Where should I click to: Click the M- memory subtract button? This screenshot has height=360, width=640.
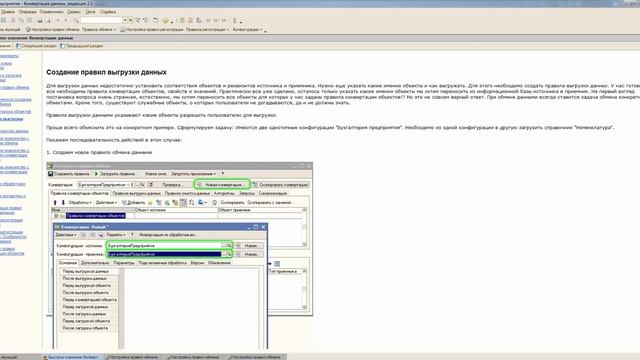click(224, 20)
